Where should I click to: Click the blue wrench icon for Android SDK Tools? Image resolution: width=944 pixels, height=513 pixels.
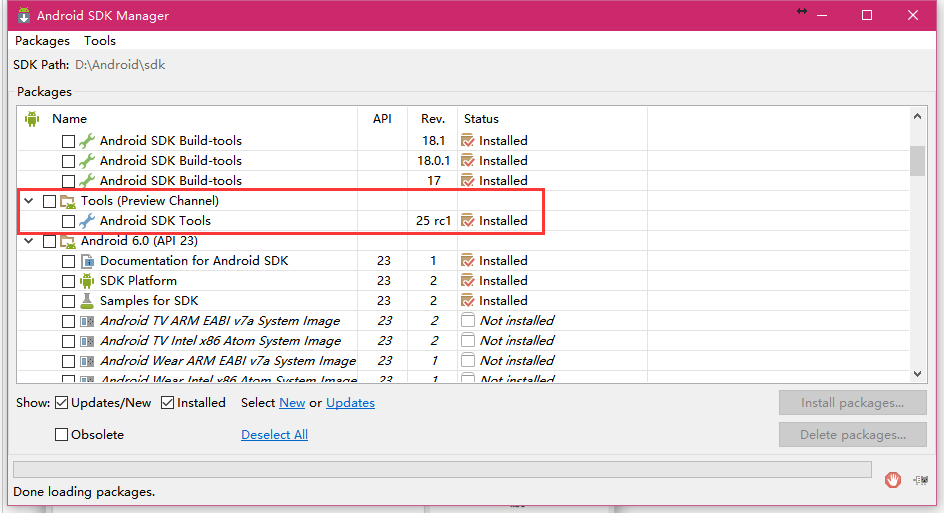pos(87,221)
